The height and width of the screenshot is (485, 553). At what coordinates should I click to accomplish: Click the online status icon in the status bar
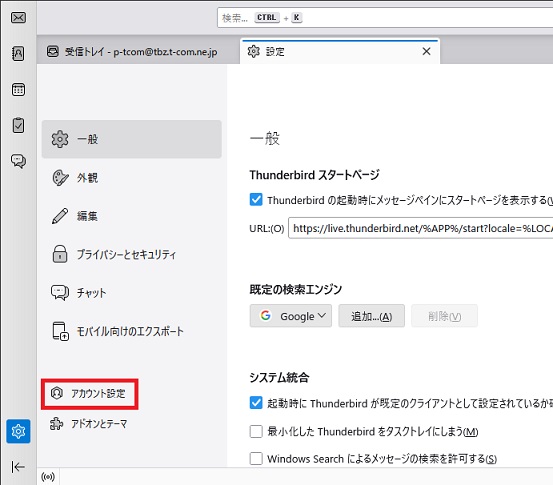(48, 477)
